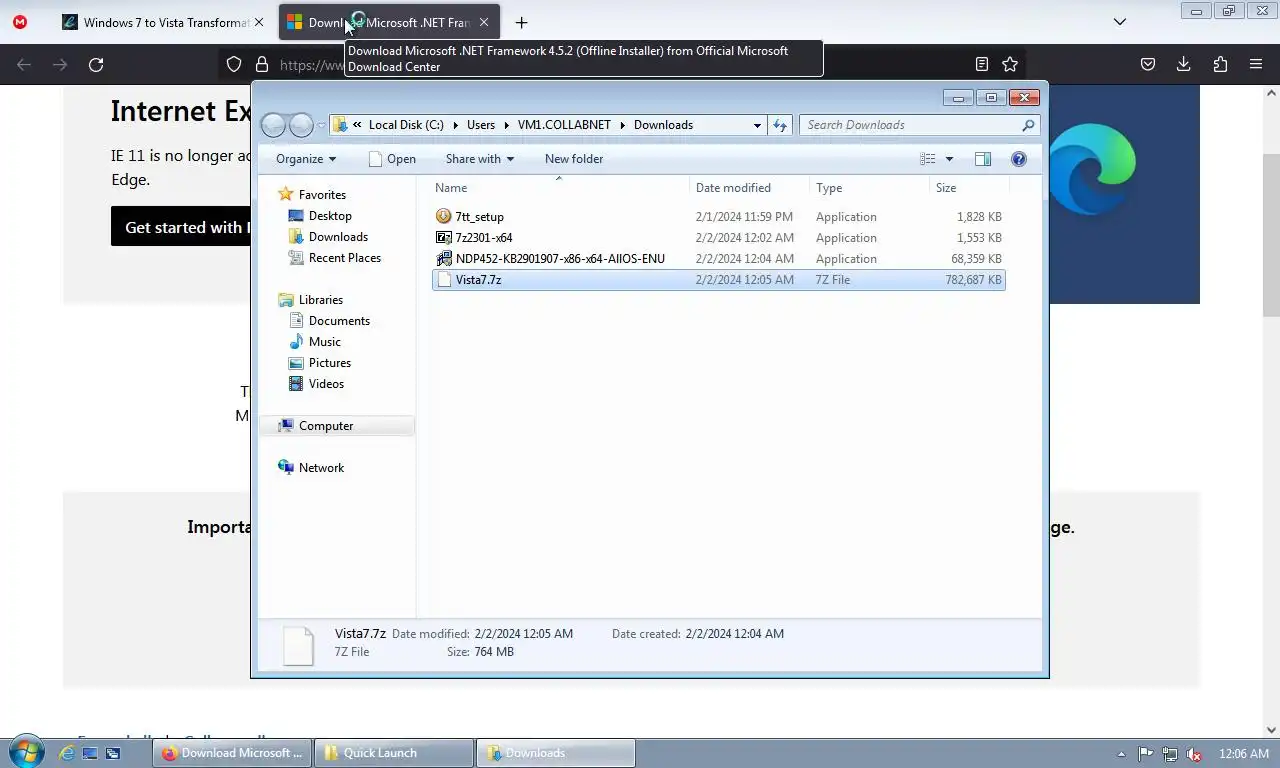Bookmark this page with the star

click(1010, 65)
